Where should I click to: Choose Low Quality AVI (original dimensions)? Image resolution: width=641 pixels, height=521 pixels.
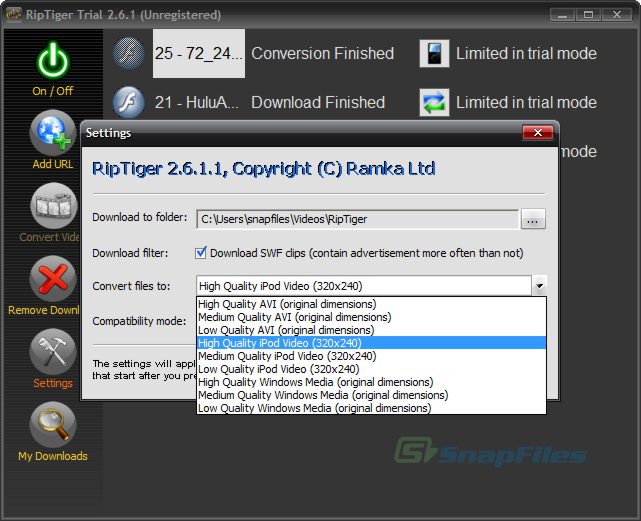371,330
